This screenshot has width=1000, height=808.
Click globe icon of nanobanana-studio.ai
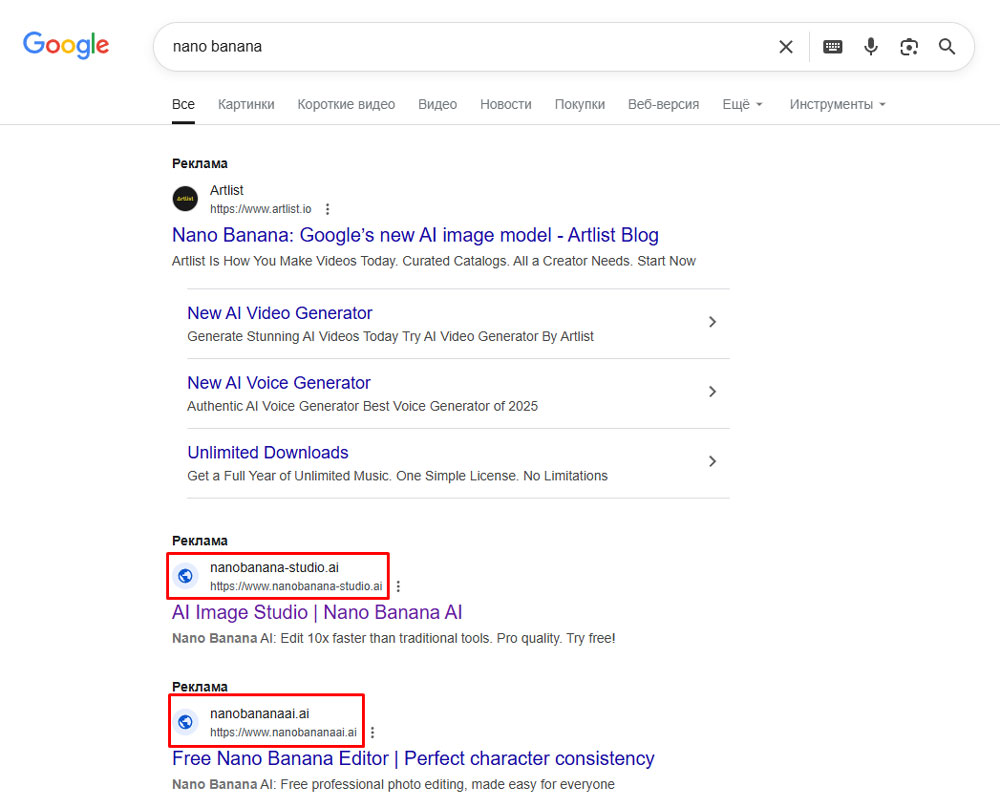pos(185,576)
